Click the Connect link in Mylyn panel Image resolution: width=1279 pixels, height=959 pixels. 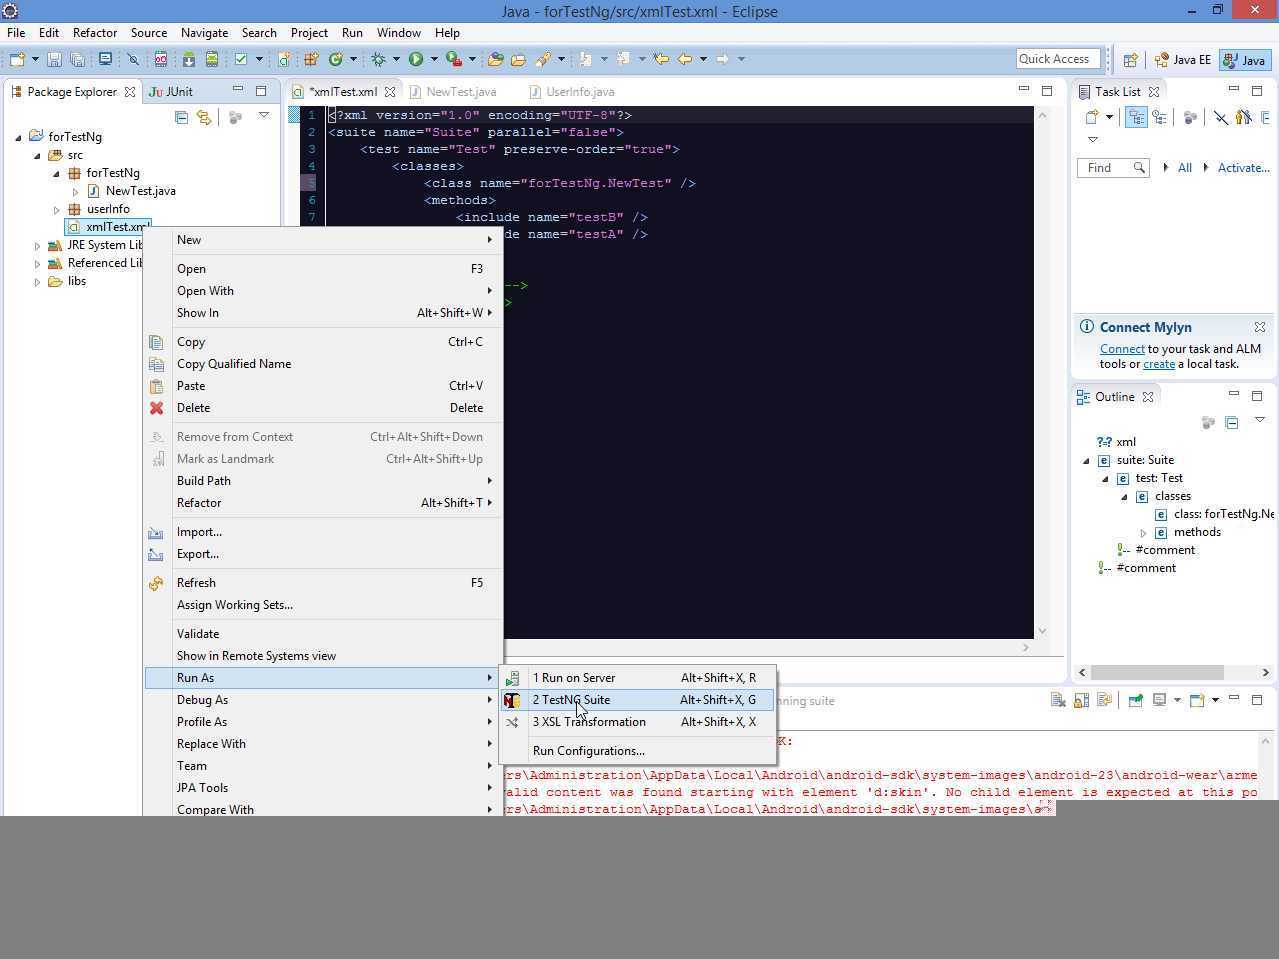pyautogui.click(x=1122, y=349)
